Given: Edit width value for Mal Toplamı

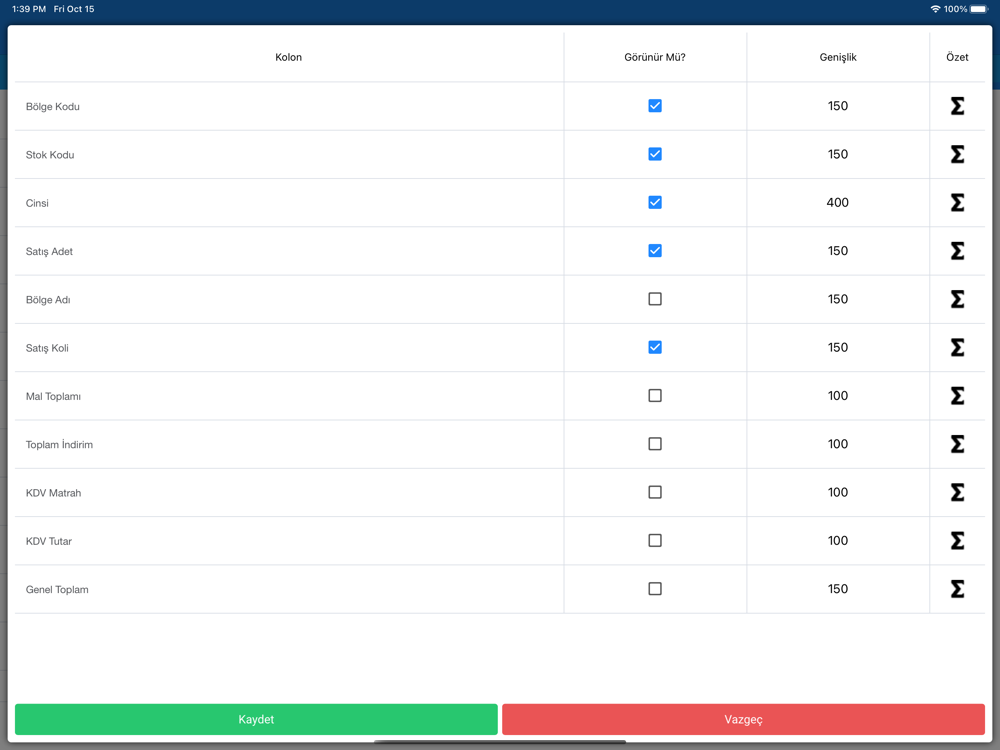Looking at the screenshot, I should point(838,396).
